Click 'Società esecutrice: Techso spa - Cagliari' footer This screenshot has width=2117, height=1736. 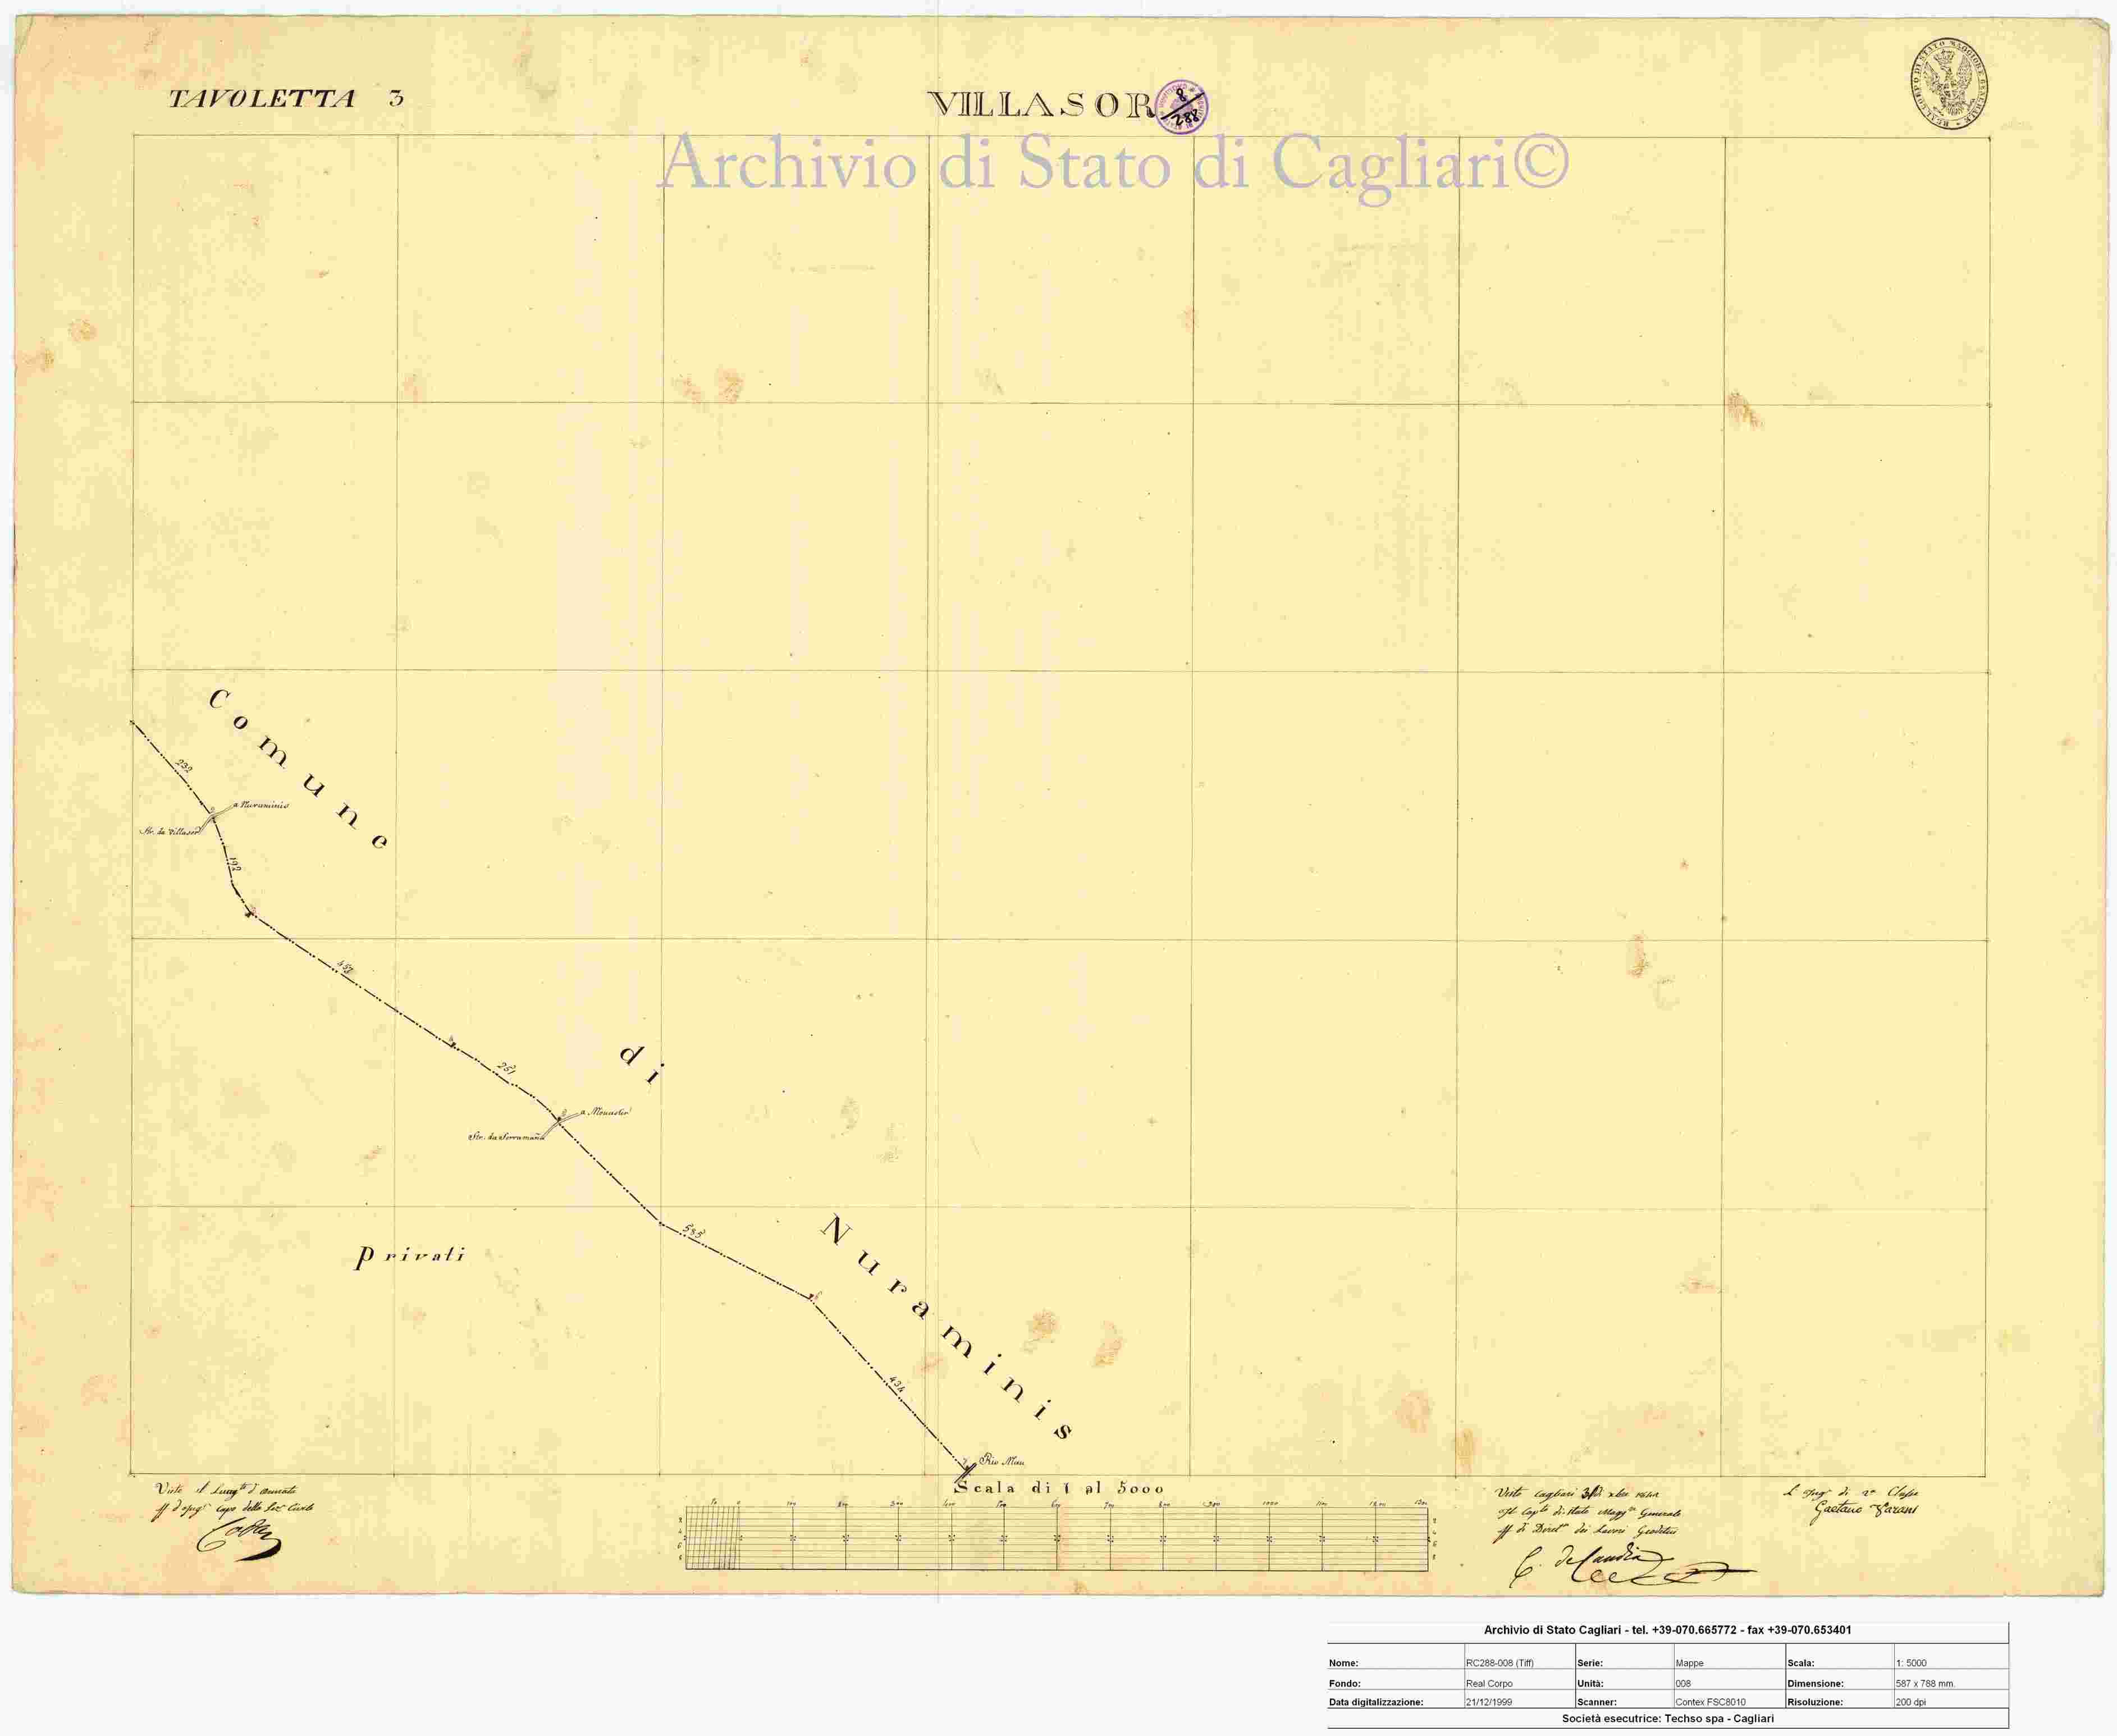[x=1668, y=1719]
